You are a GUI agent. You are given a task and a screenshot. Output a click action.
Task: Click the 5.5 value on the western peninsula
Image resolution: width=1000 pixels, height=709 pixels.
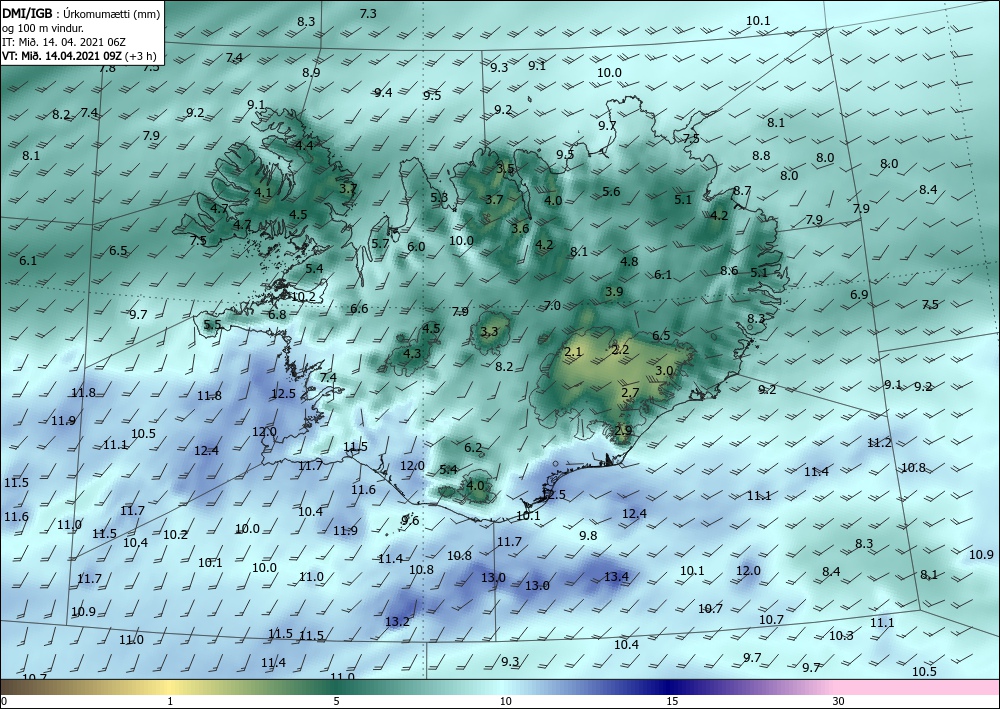point(212,325)
